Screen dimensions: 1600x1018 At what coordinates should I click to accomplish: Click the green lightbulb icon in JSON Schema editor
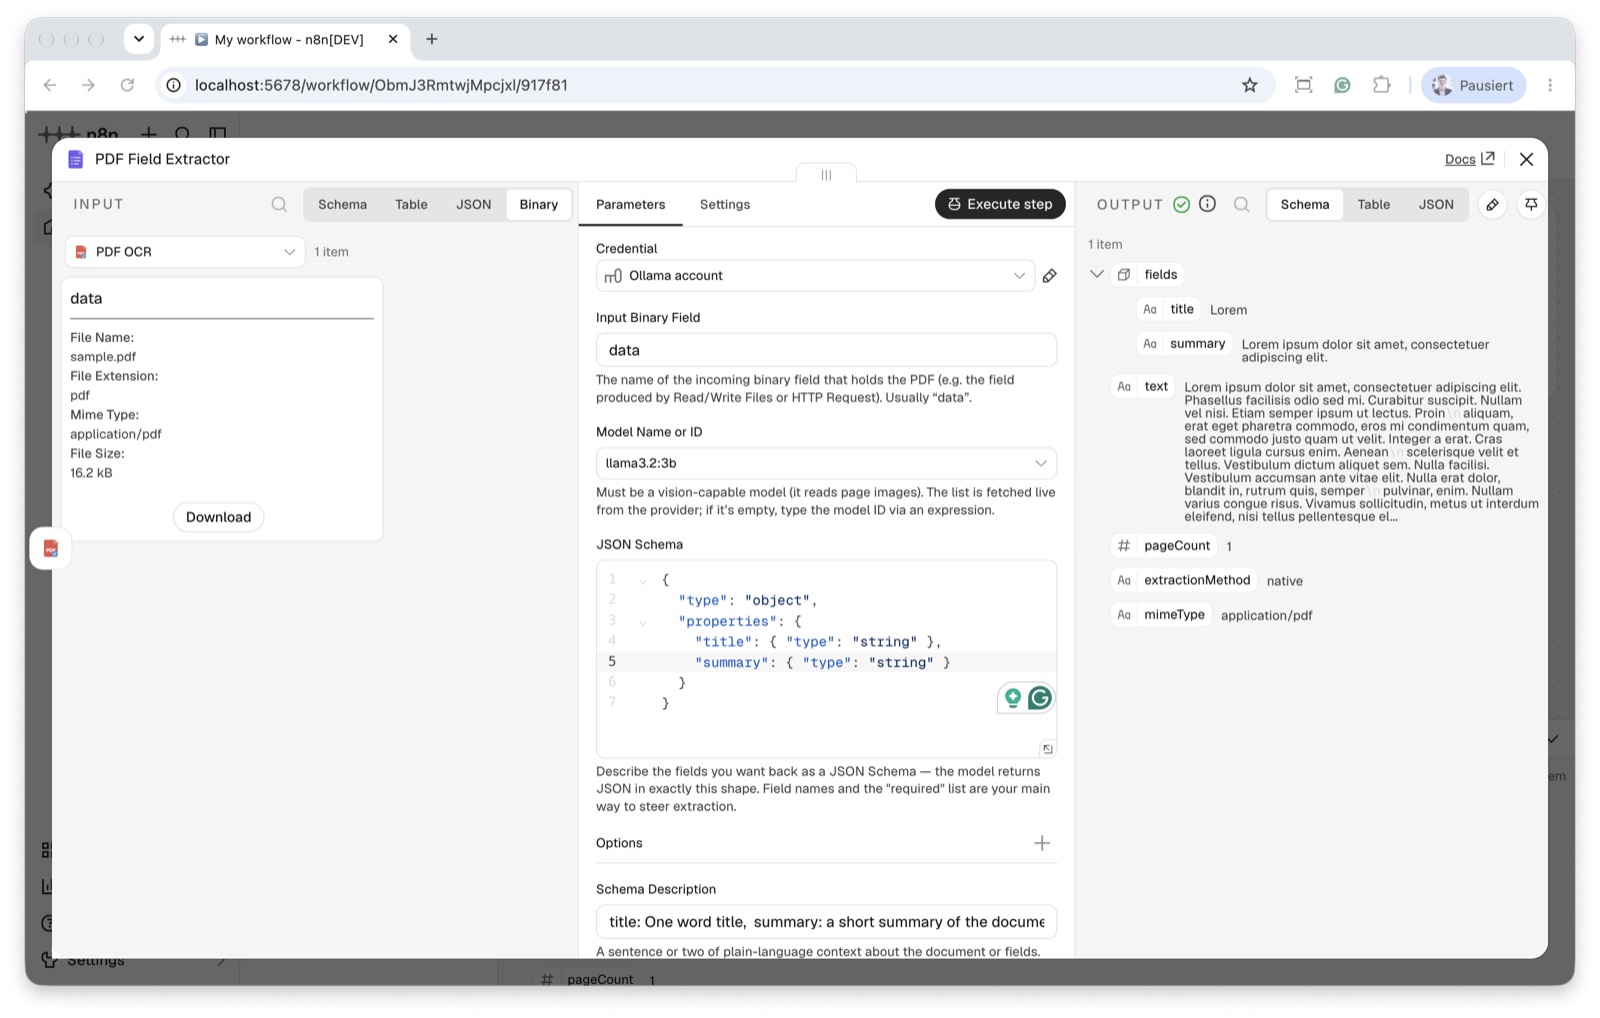(x=1012, y=698)
